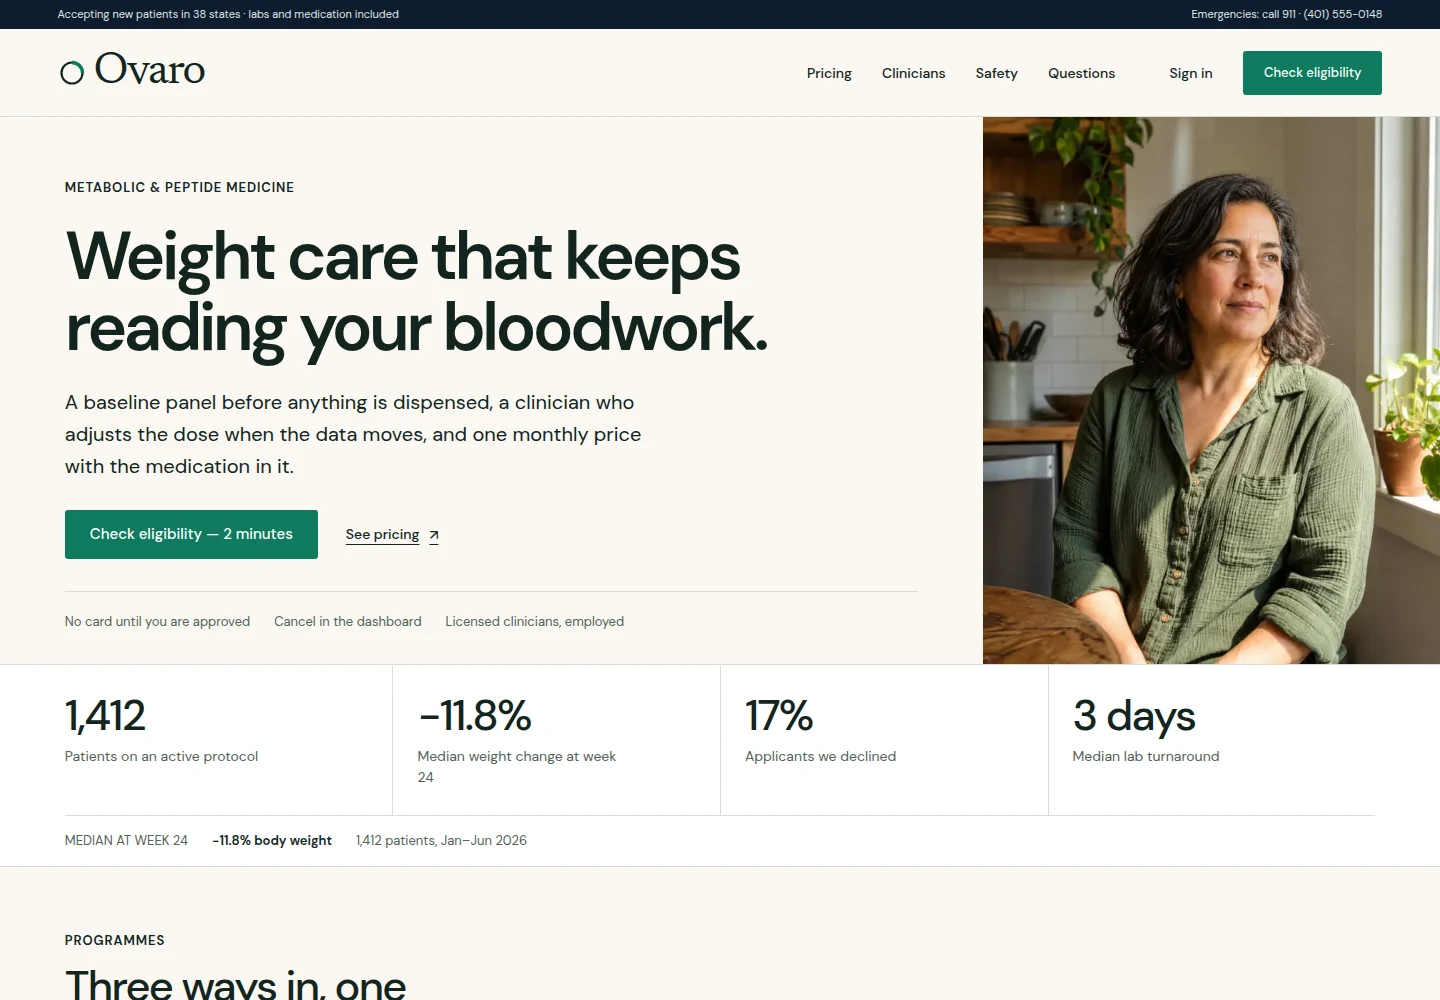Click 'Patients on an active protocol' caption
The image size is (1440, 1000).
click(x=161, y=756)
